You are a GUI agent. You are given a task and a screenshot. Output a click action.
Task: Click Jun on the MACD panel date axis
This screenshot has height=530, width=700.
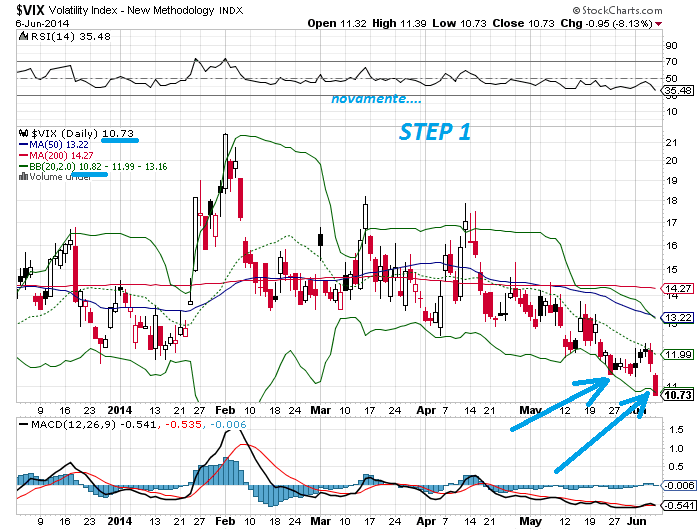click(637, 521)
